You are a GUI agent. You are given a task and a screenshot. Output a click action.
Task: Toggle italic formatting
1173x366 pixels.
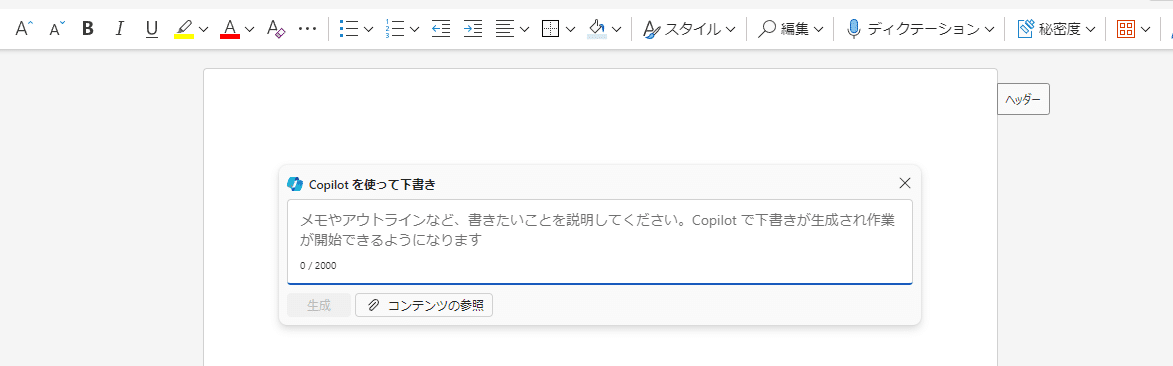pos(120,29)
